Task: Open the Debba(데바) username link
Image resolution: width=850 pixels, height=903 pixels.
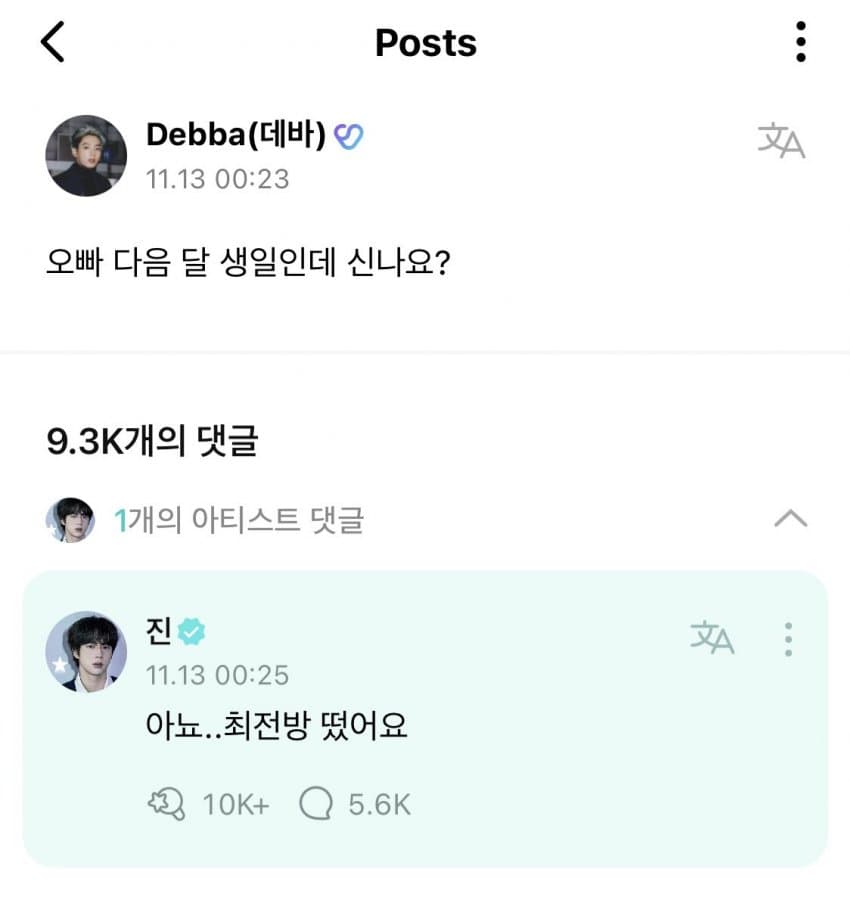Action: [236, 136]
